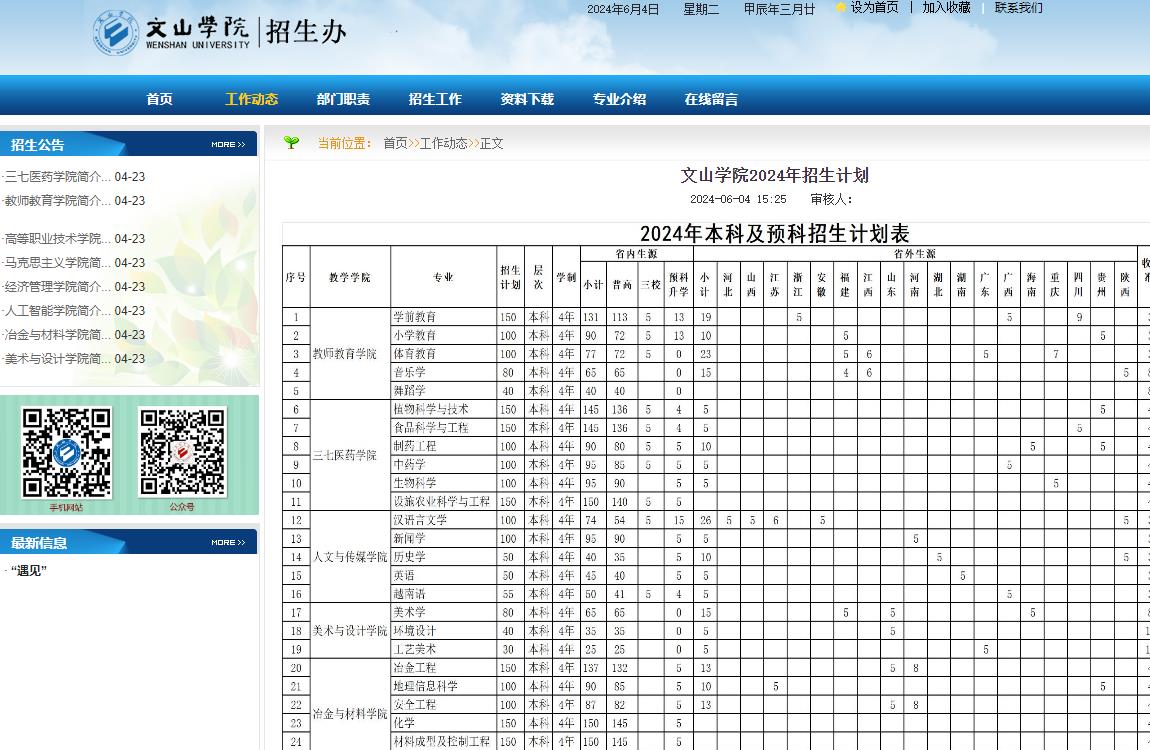Click the star icon beside 设为首页

tap(840, 7)
